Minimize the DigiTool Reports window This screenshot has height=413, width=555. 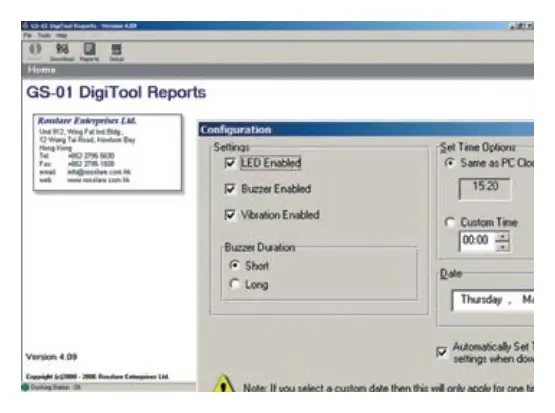(x=513, y=26)
